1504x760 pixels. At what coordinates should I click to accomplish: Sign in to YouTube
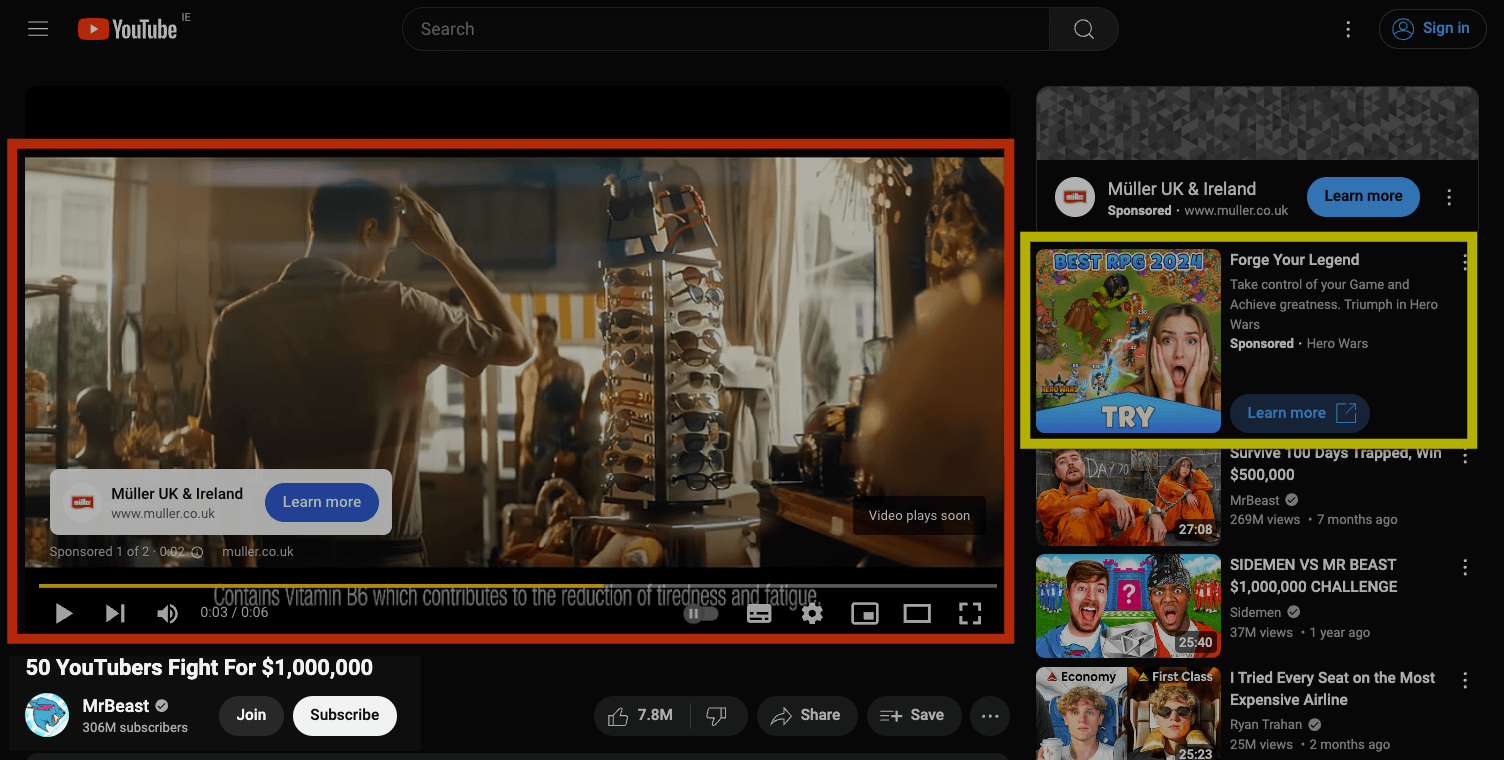[1432, 29]
